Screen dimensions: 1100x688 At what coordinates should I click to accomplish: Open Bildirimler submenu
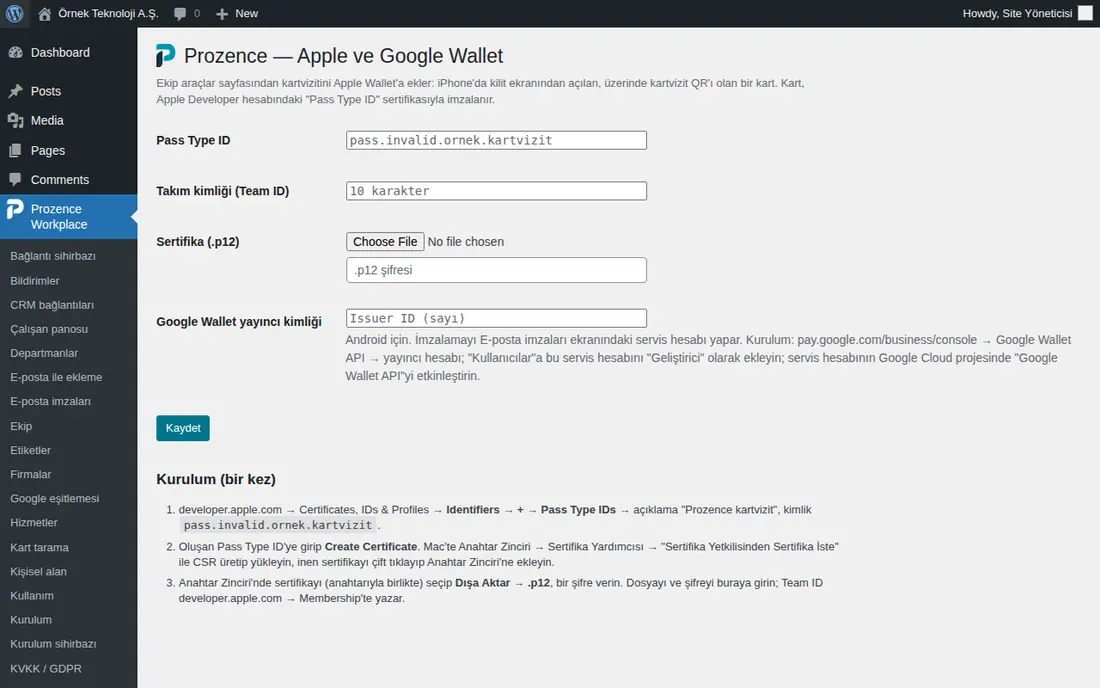coord(35,281)
